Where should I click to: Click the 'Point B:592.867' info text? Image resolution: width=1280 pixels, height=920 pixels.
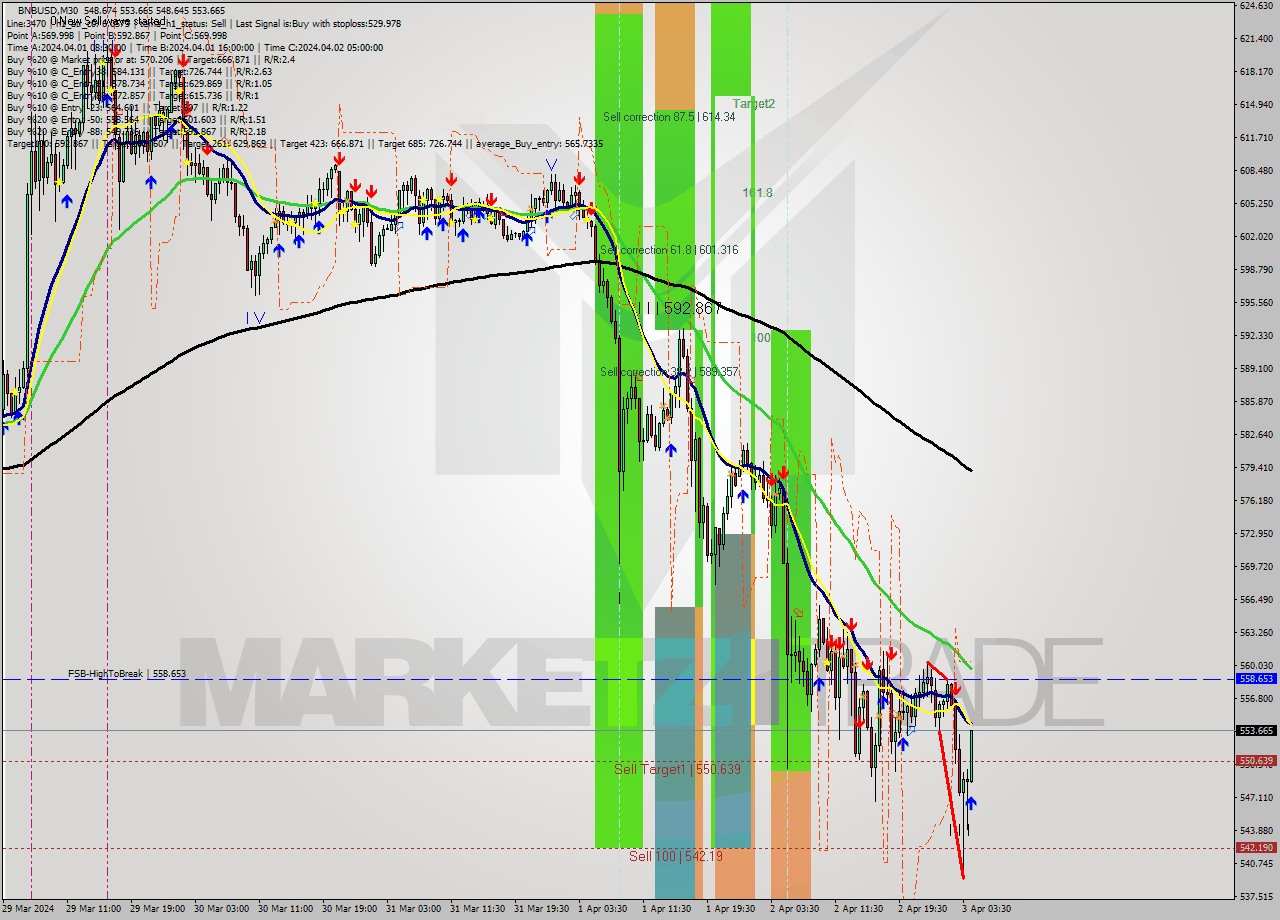click(x=119, y=35)
